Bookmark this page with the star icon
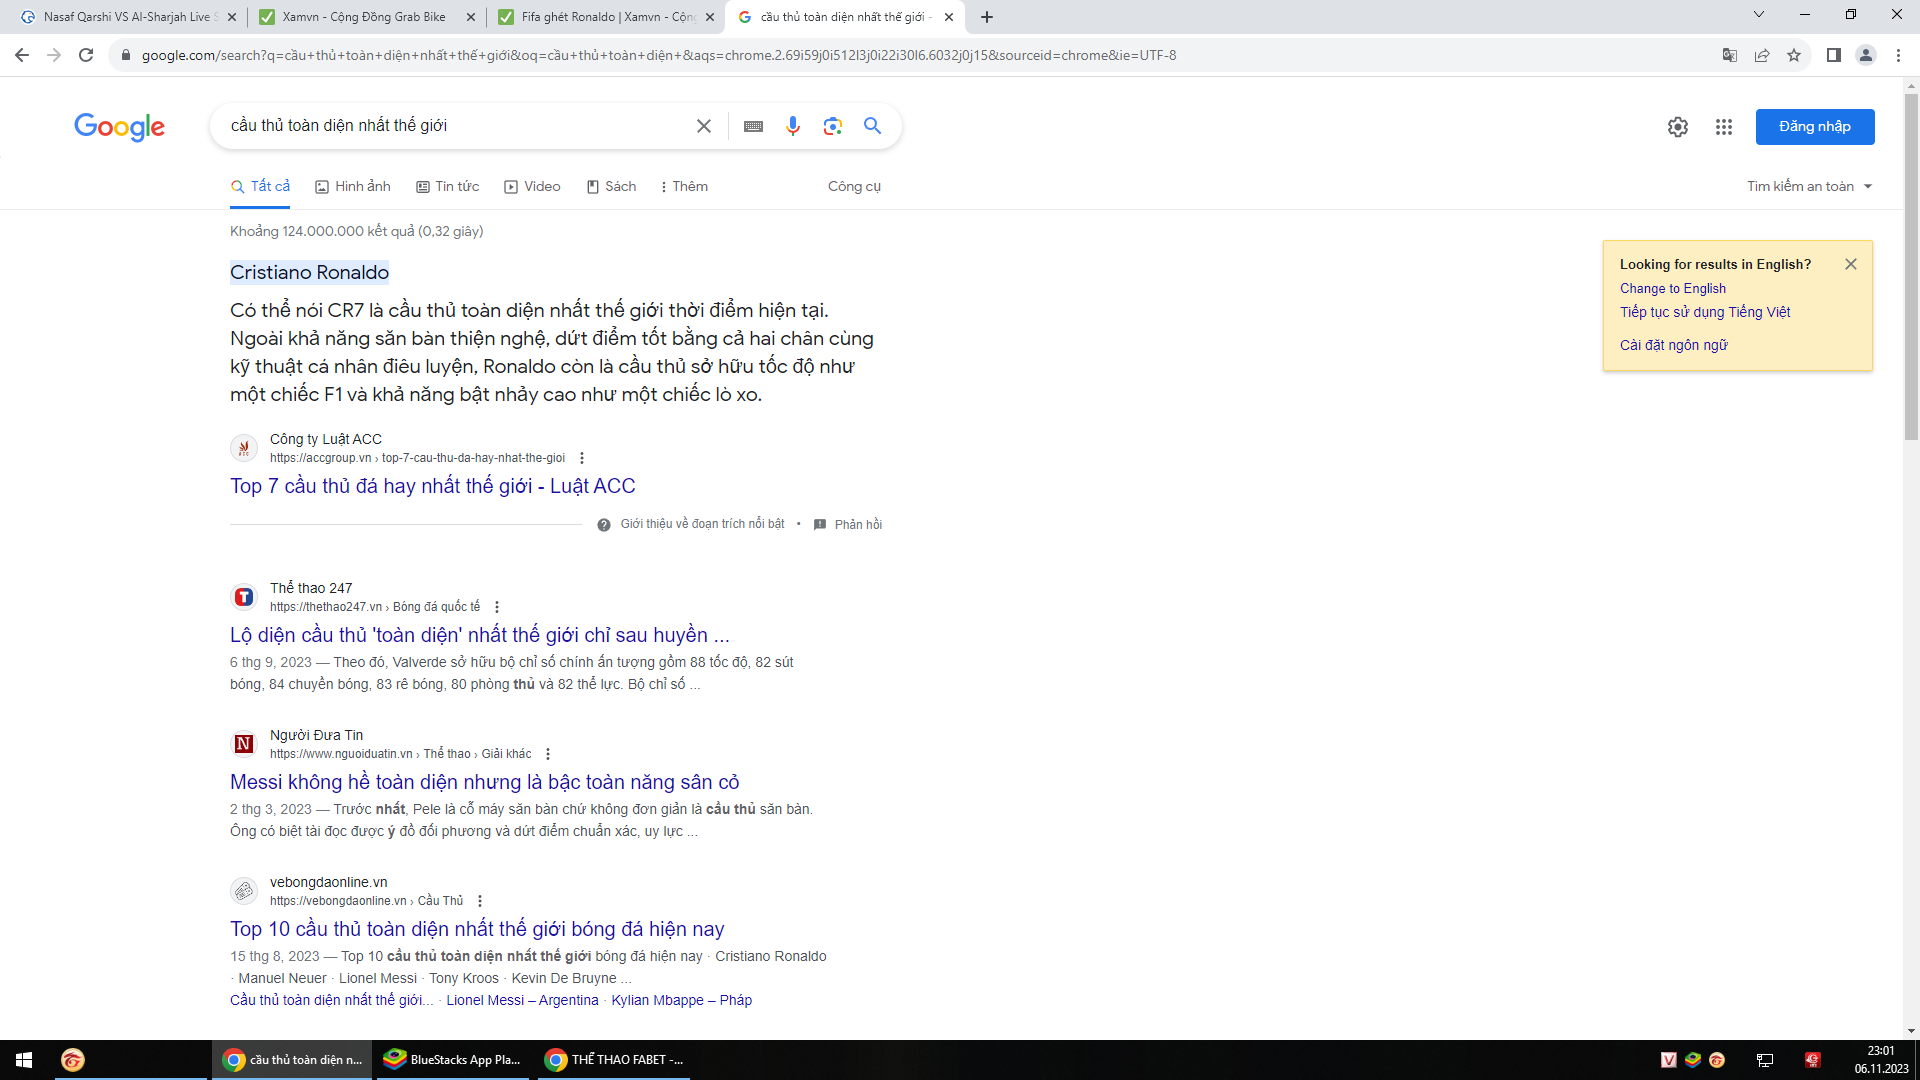The width and height of the screenshot is (1920, 1080). 1793,55
